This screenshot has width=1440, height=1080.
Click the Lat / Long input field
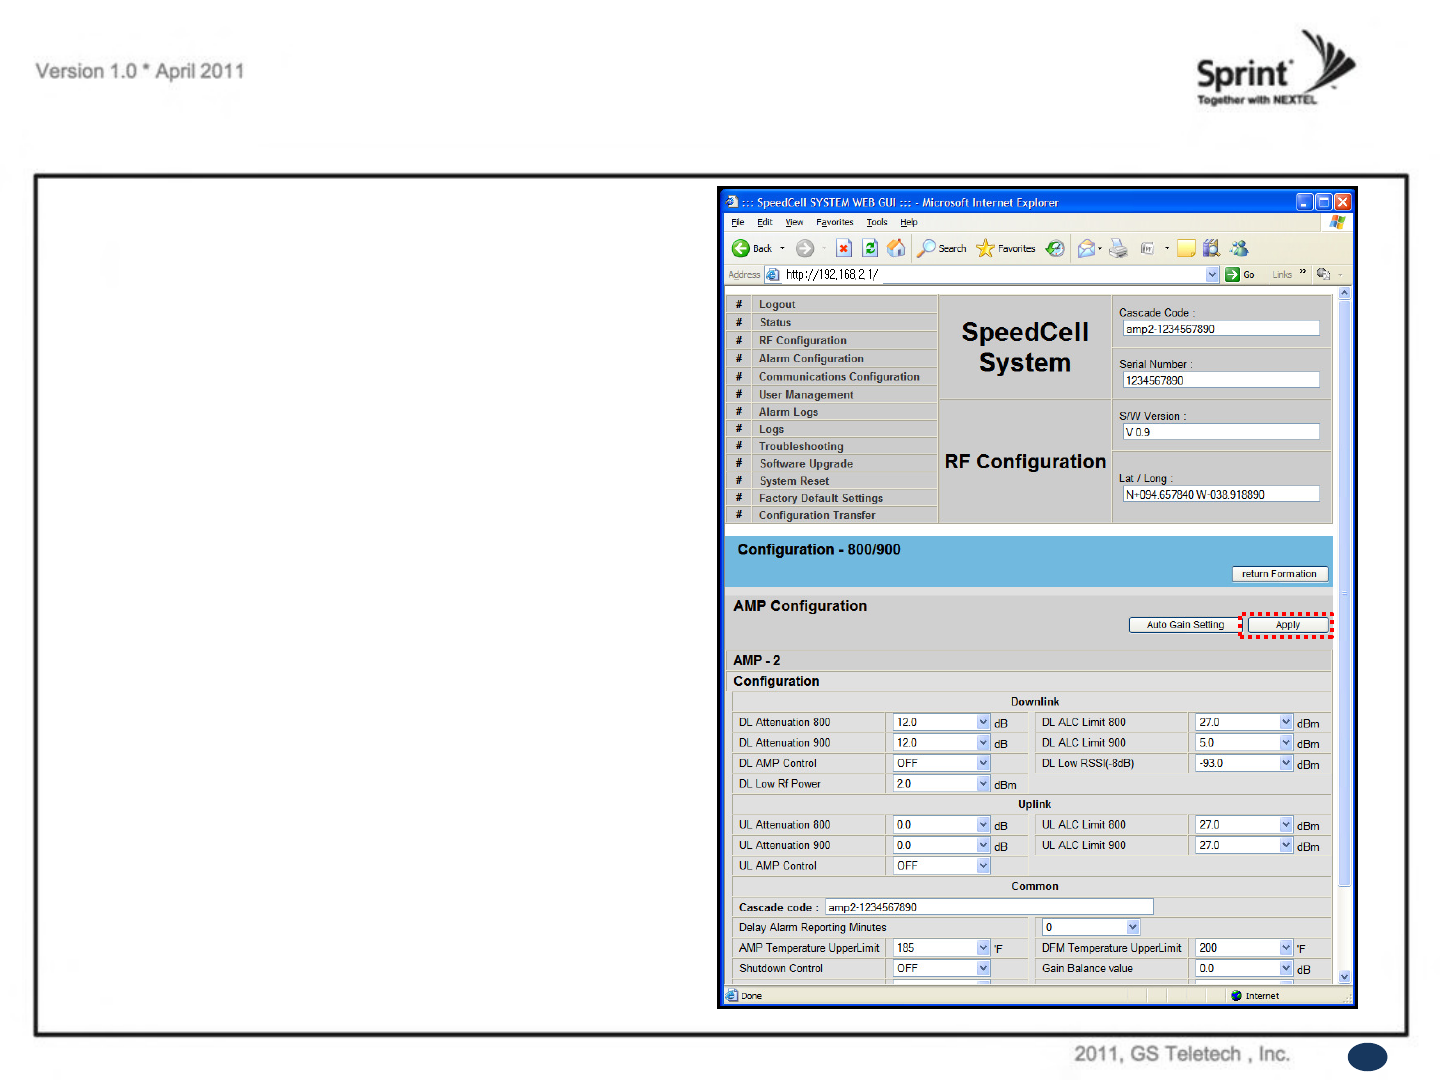click(x=1221, y=494)
